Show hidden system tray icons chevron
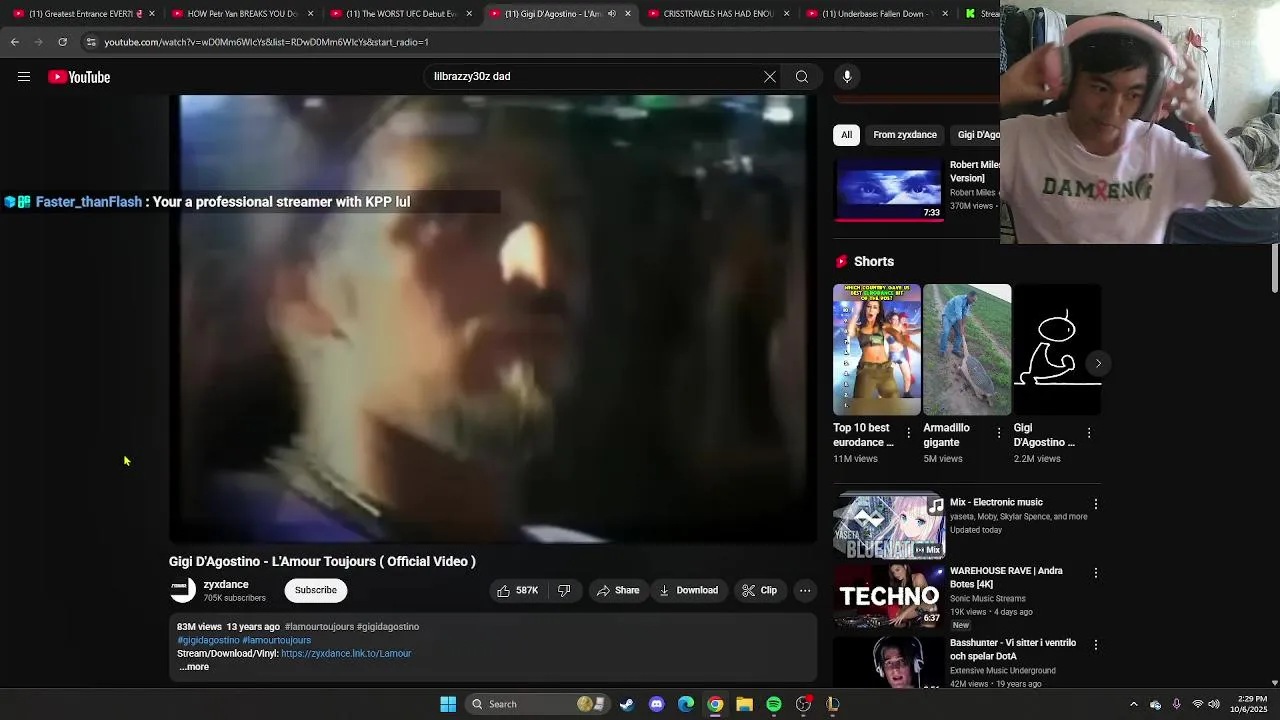Image resolution: width=1280 pixels, height=720 pixels. pyautogui.click(x=1134, y=704)
